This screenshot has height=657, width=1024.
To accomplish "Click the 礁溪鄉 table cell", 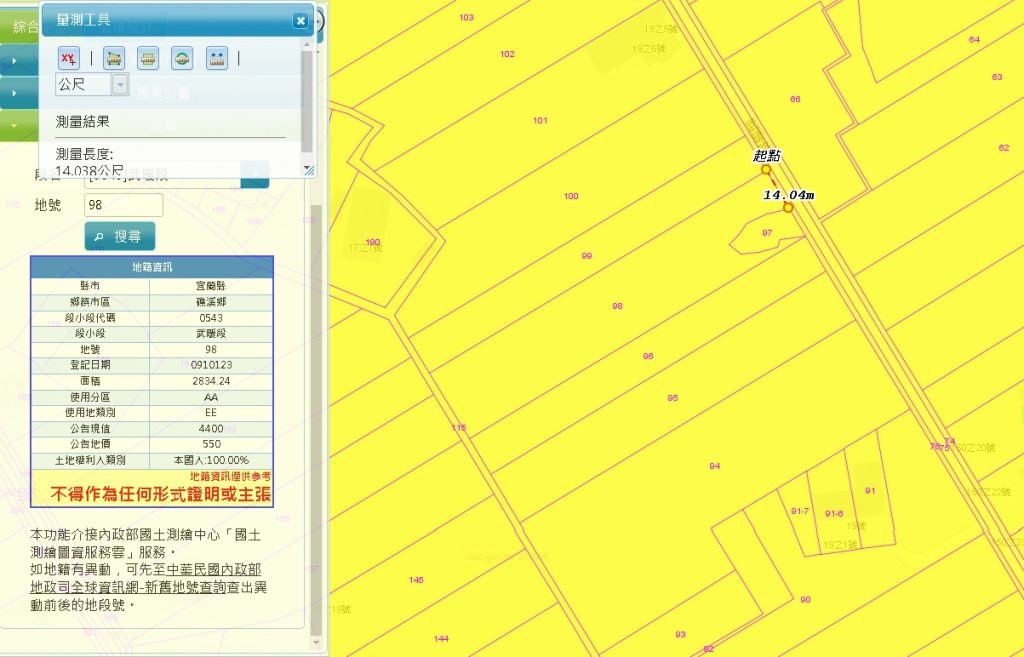I will pos(211,302).
